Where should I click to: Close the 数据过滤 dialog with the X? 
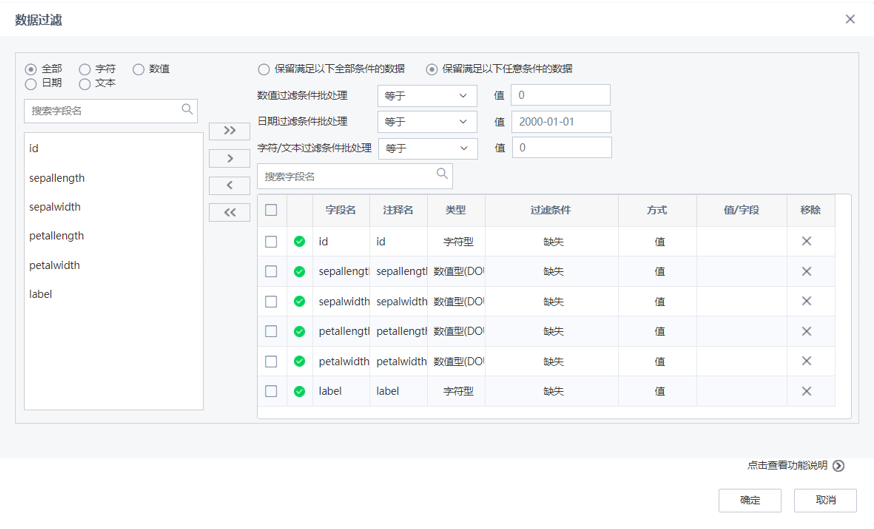(850, 20)
